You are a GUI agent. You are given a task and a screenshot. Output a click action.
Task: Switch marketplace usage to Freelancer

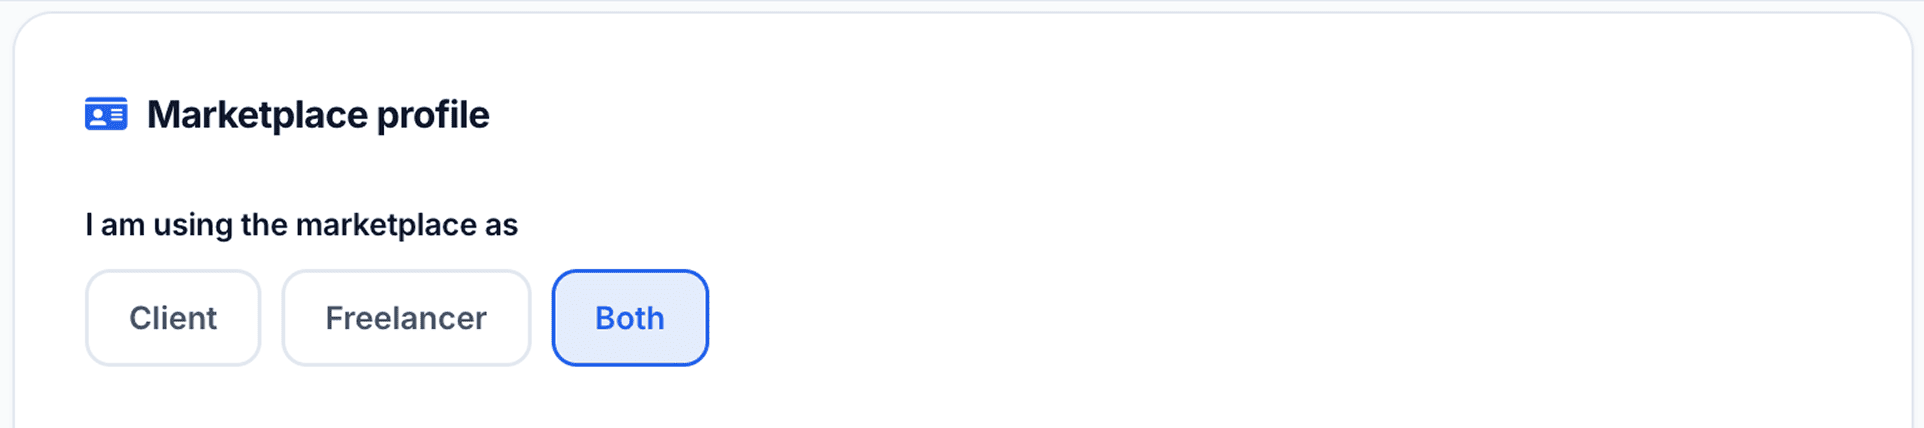tap(406, 318)
